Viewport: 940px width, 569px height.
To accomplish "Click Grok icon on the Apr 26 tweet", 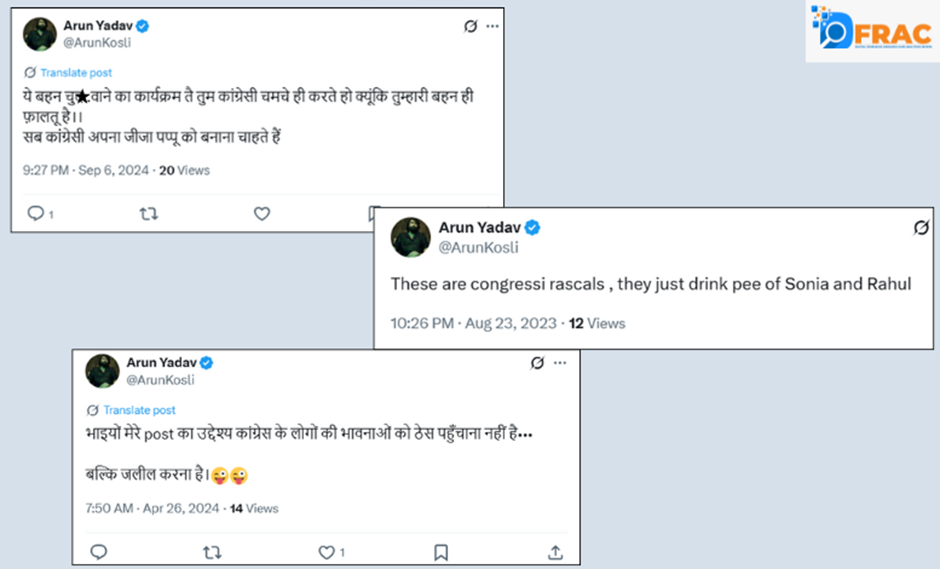I will (x=537, y=363).
